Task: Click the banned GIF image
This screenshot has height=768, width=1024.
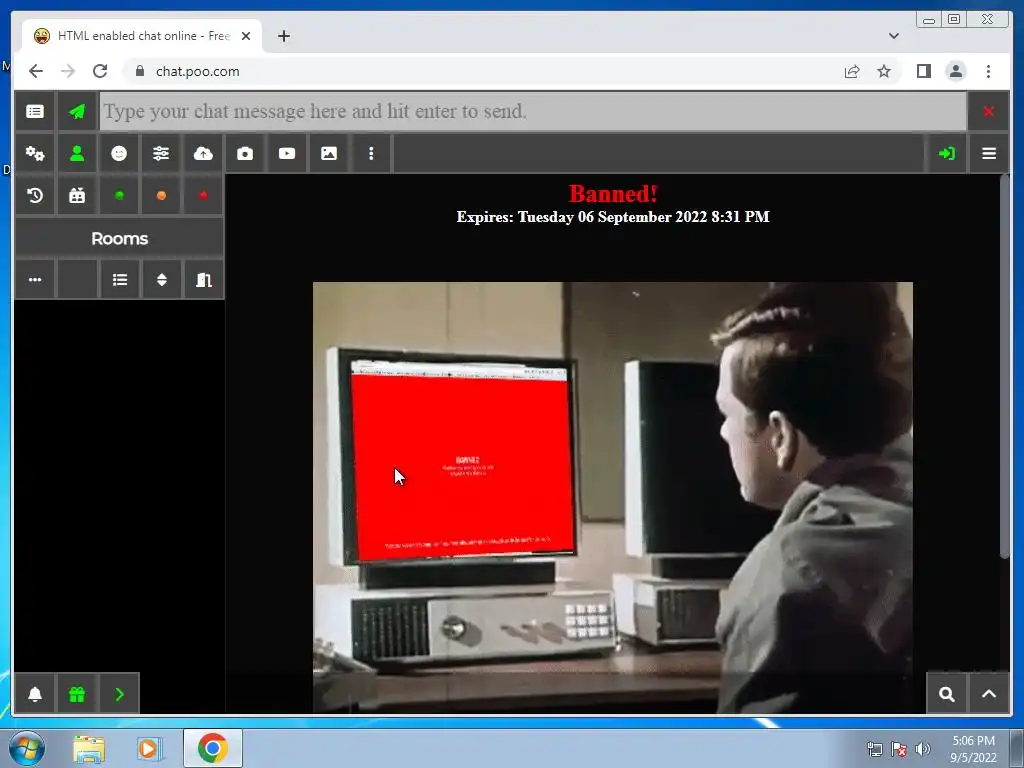Action: point(613,497)
